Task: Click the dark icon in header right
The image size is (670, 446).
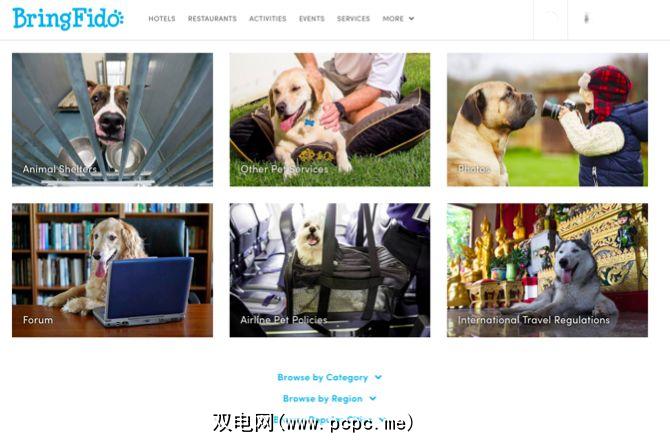Action: pos(586,18)
